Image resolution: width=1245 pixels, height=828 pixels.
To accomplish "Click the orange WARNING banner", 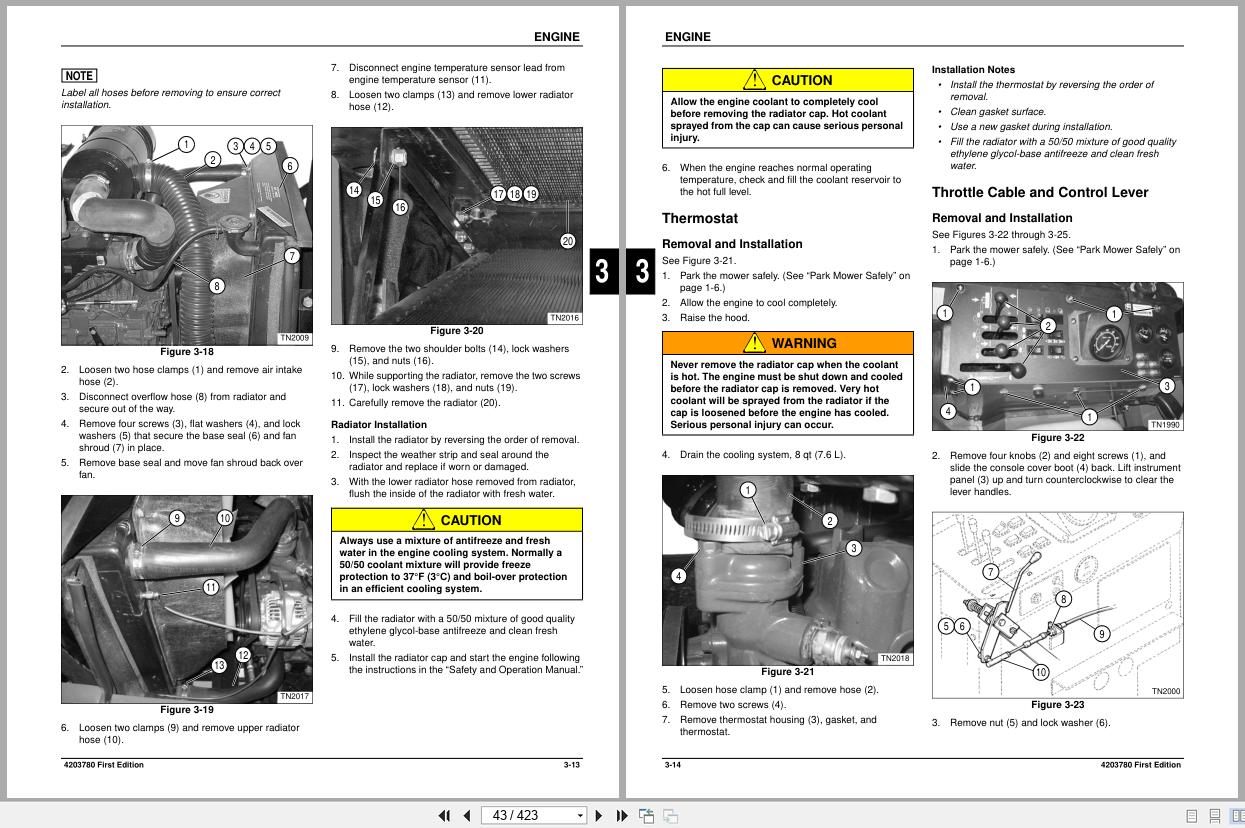I will coord(788,343).
